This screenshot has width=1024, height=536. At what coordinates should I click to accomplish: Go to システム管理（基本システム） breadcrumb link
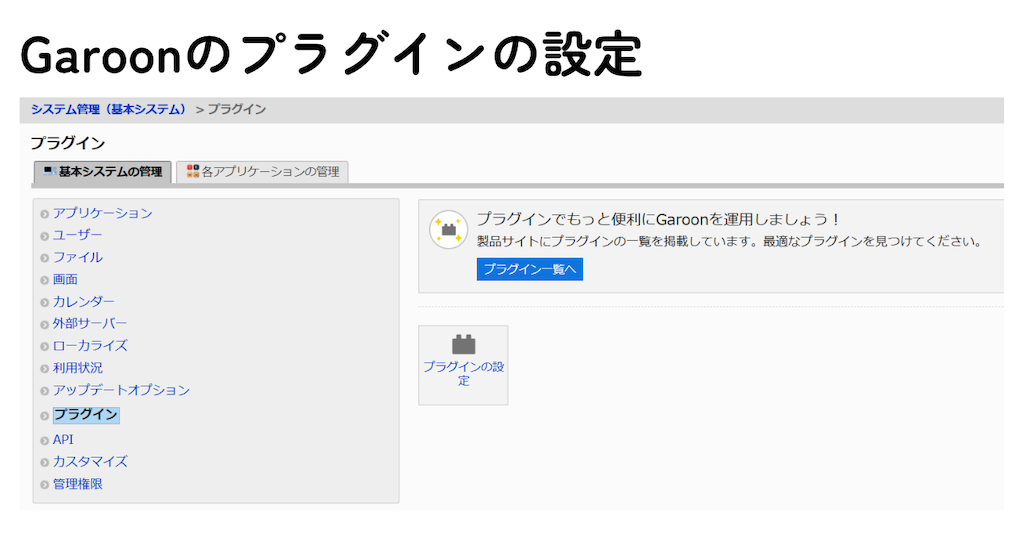[109, 109]
